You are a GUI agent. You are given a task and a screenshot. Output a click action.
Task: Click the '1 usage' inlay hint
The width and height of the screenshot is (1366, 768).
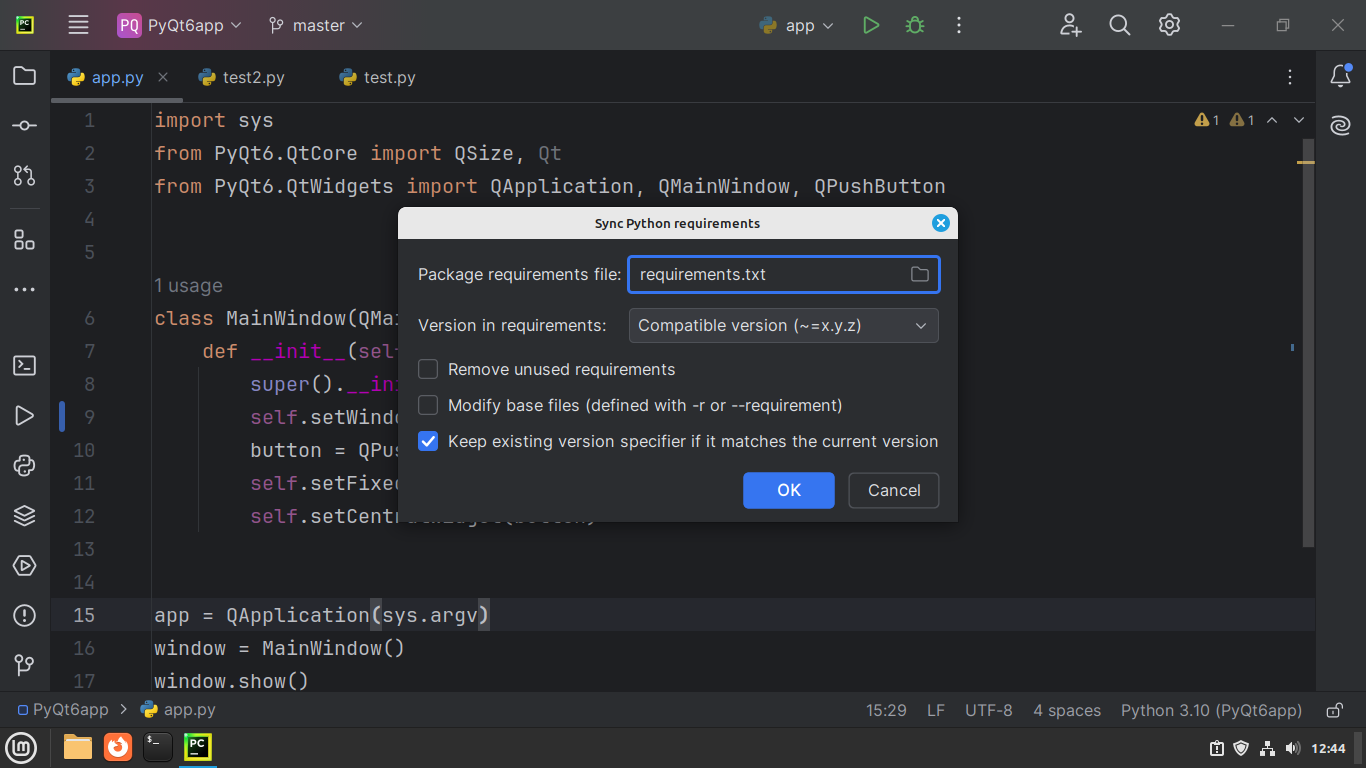point(188,285)
